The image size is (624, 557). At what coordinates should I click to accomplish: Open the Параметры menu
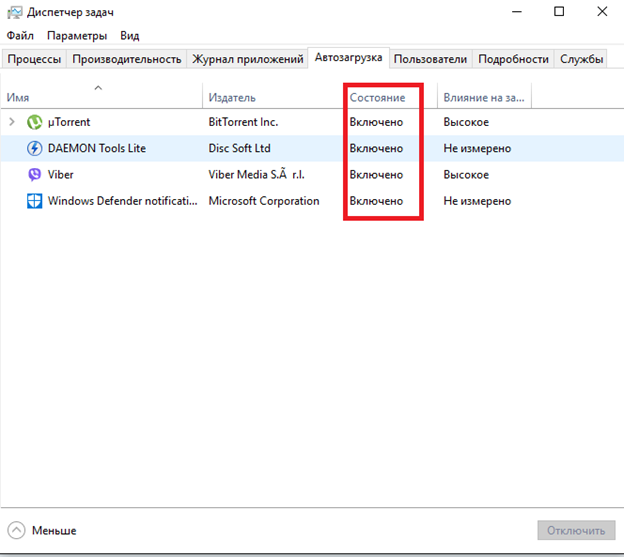pyautogui.click(x=77, y=36)
